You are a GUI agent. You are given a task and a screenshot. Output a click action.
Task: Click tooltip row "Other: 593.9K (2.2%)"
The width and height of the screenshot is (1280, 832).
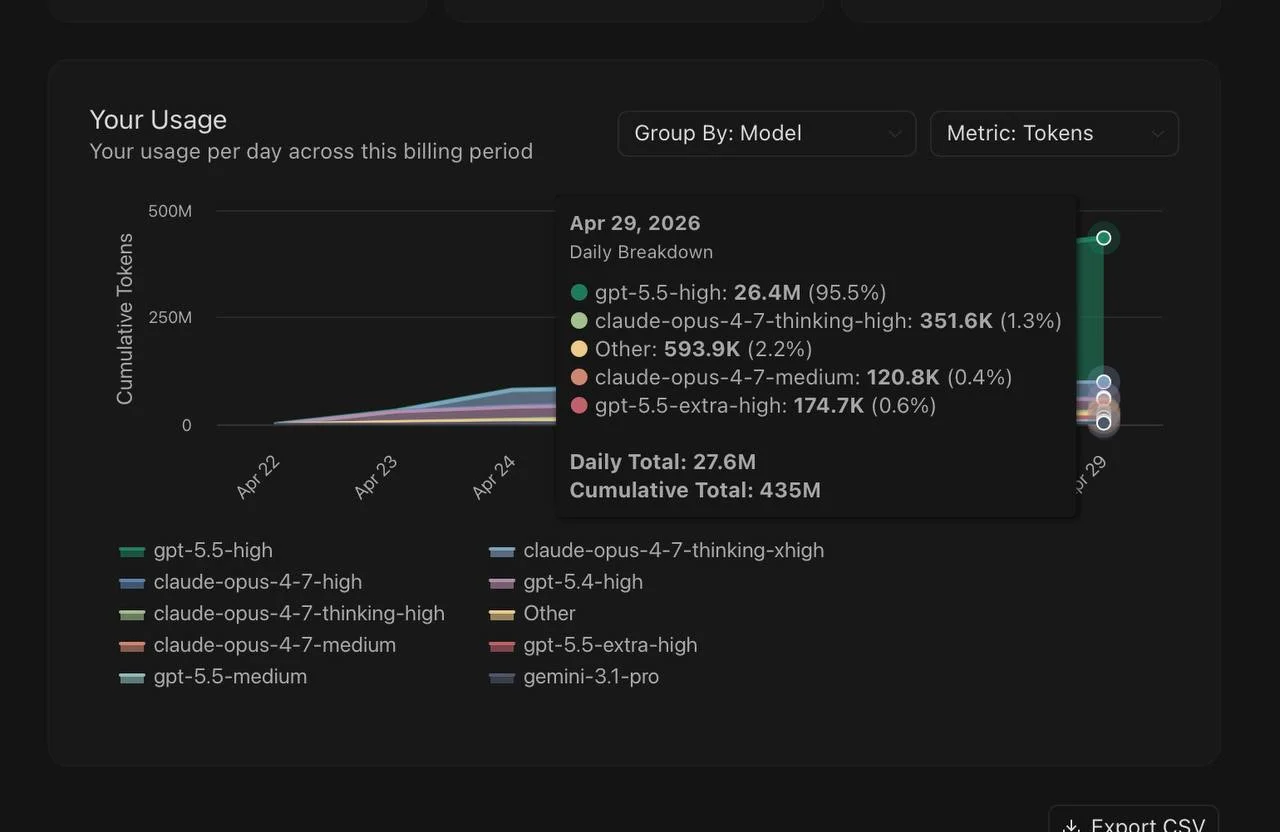[691, 349]
